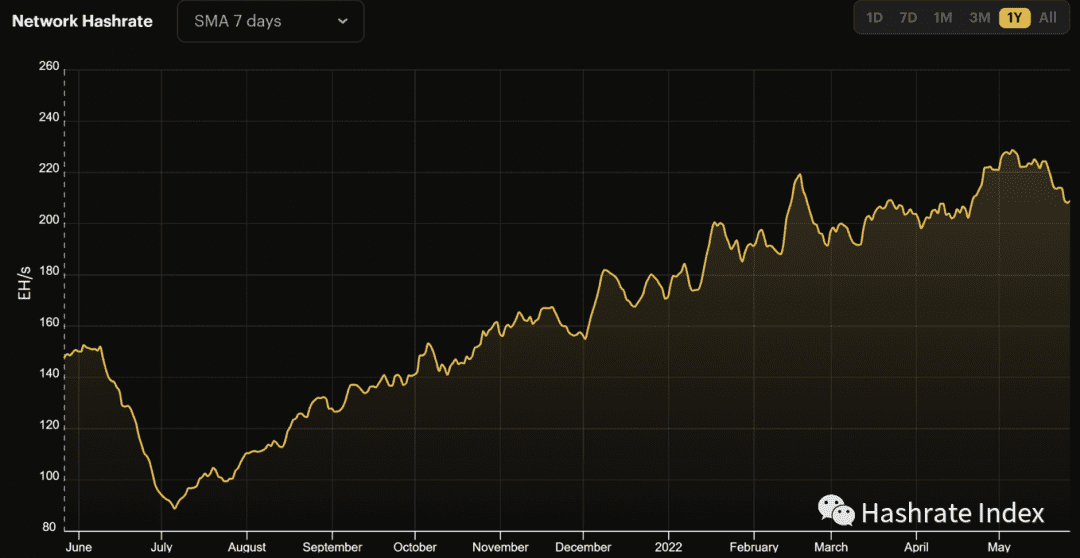This screenshot has height=558, width=1080.
Task: Select the 1M time range
Action: click(942, 18)
